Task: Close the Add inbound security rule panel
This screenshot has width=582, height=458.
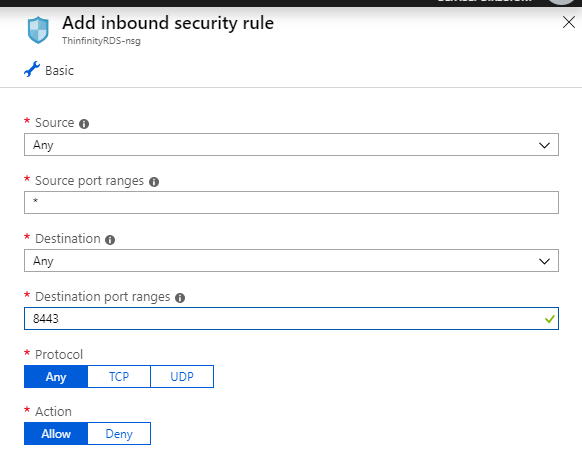Action: pos(569,22)
